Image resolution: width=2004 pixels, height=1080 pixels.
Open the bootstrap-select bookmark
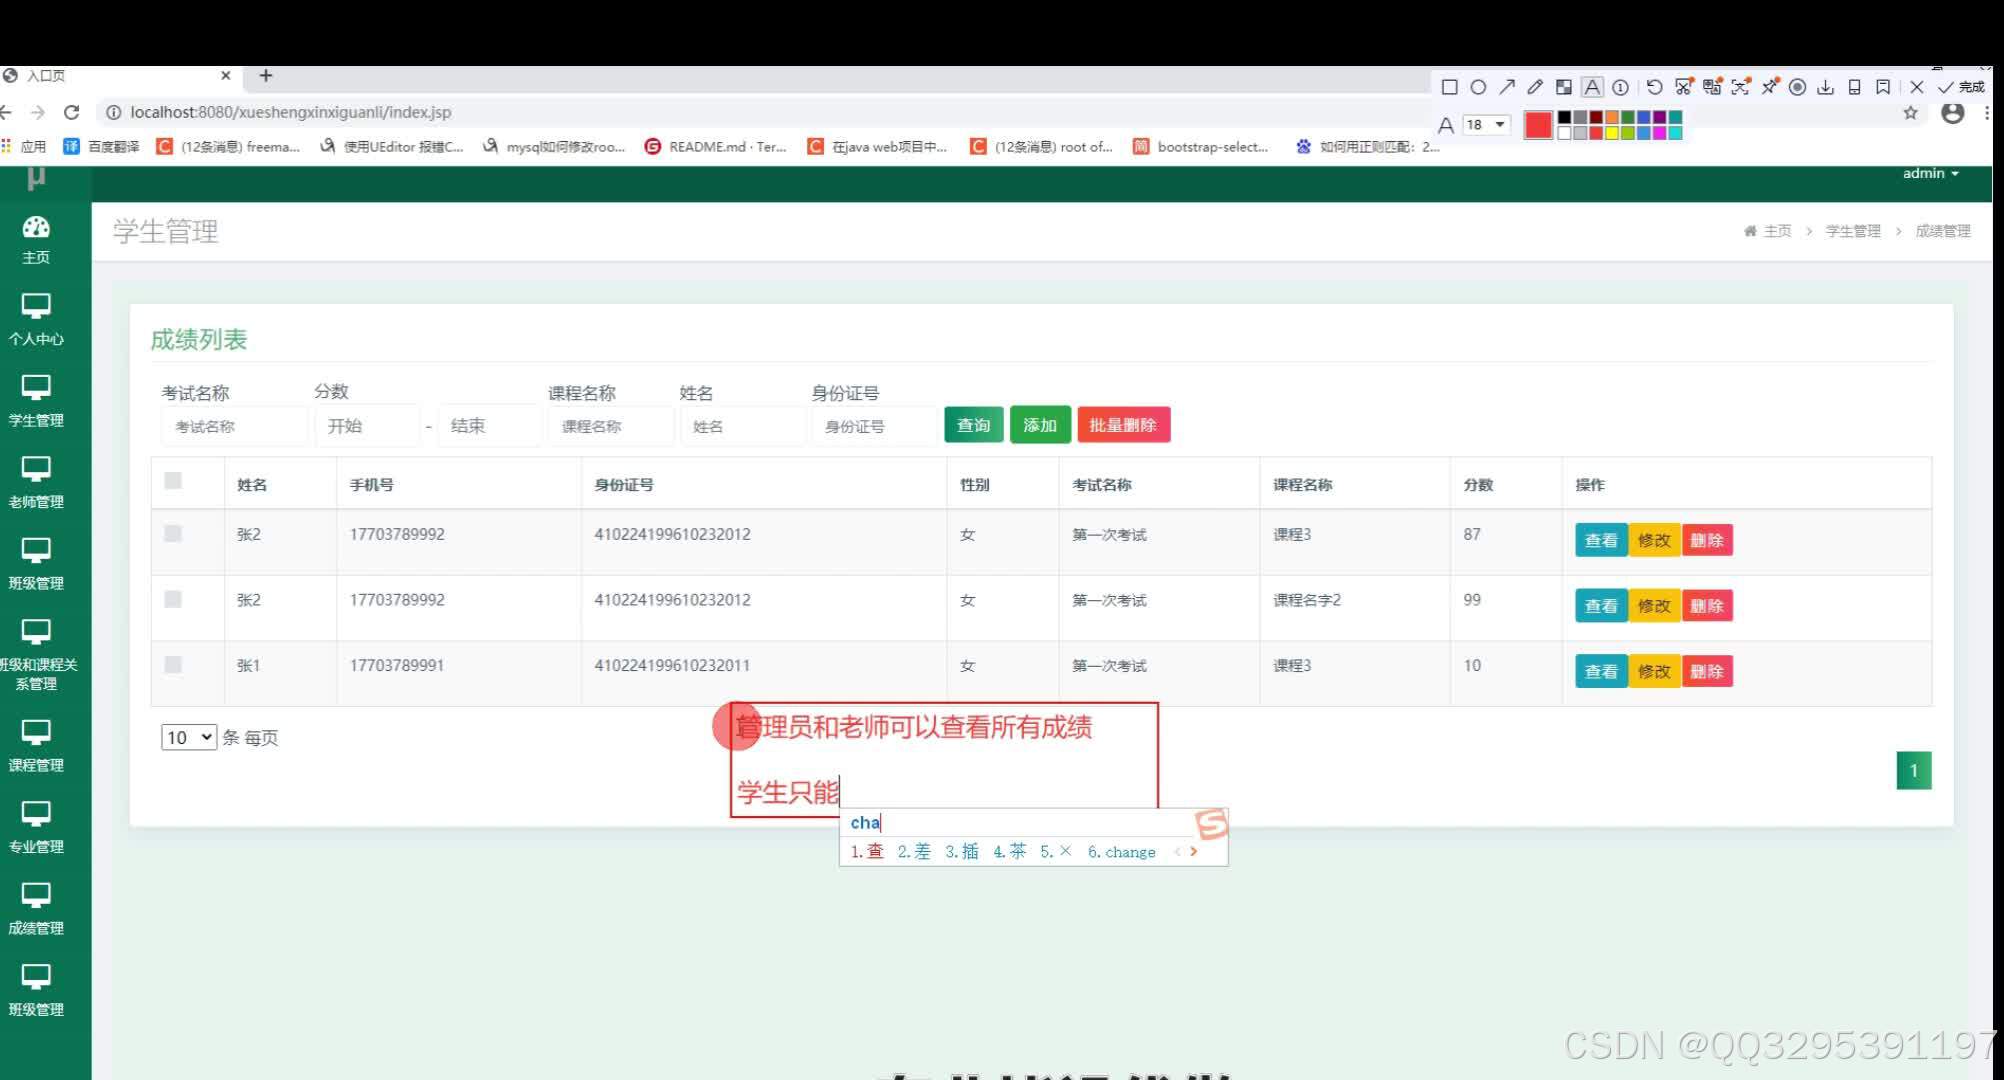1200,146
